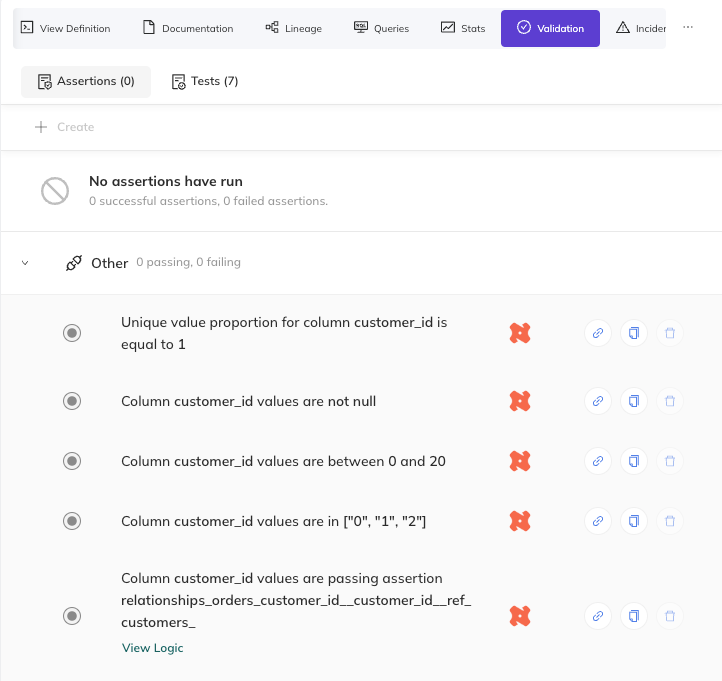Image resolution: width=722 pixels, height=681 pixels.
Task: Select the Assertions (0) sub-tab
Action: point(86,81)
